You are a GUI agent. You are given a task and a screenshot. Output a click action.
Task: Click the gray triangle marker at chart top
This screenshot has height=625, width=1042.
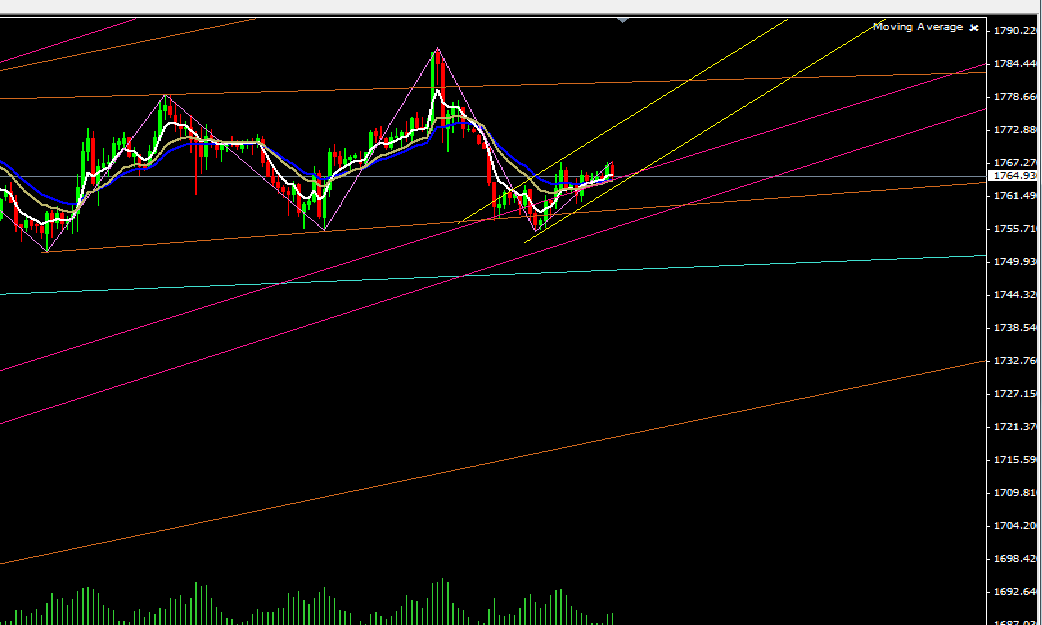tap(624, 19)
